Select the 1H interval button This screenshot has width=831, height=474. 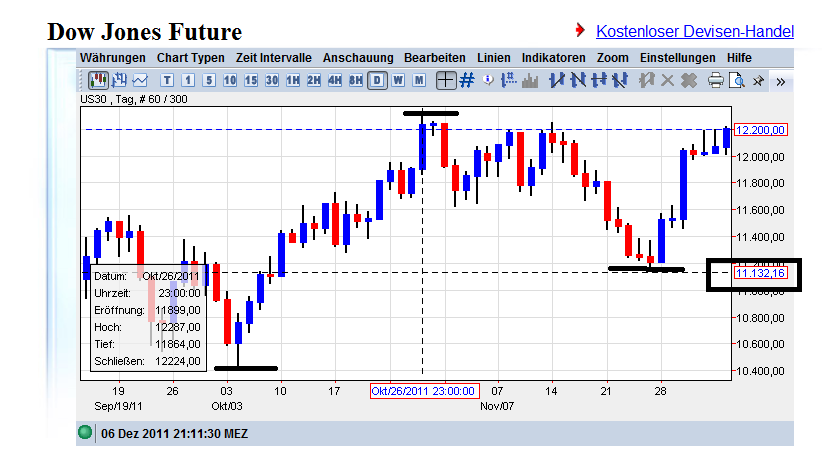(x=293, y=81)
